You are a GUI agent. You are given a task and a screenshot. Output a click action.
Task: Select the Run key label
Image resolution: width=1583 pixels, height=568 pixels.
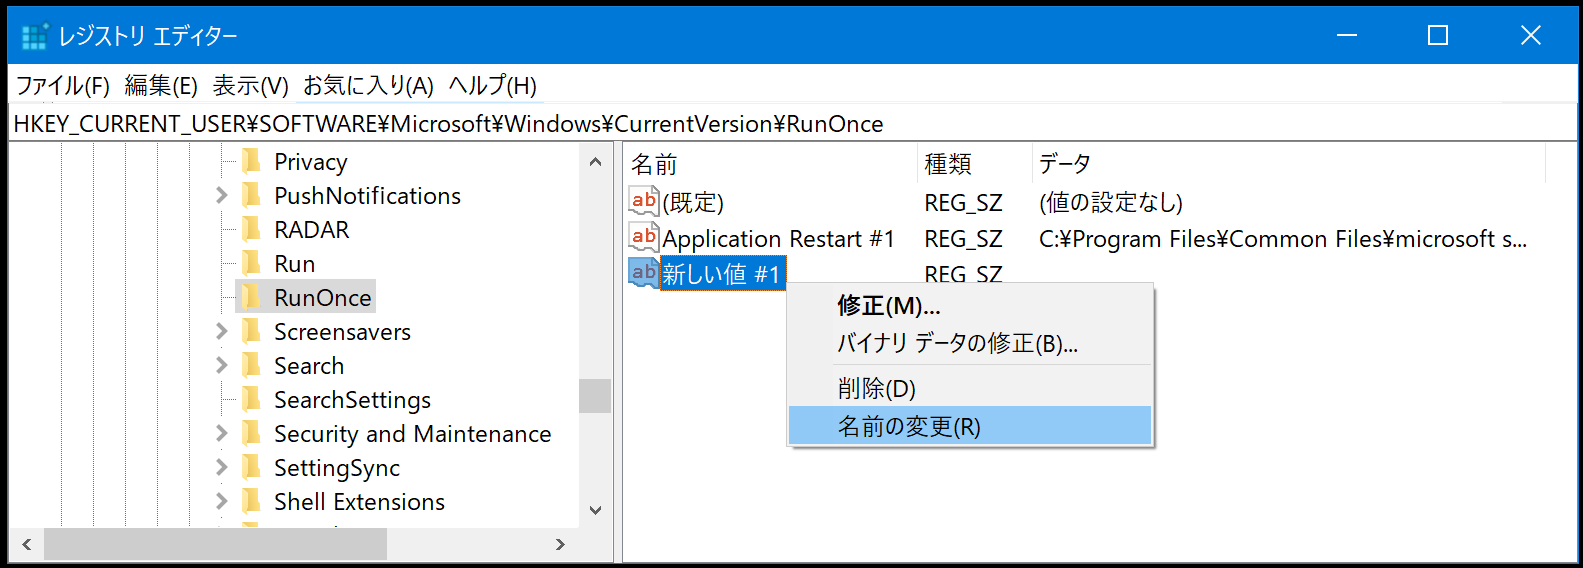(x=295, y=263)
